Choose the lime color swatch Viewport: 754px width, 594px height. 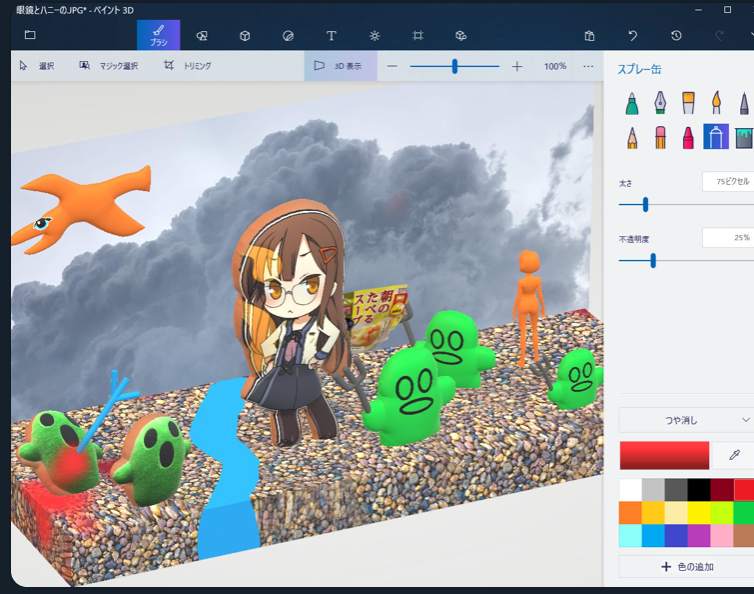722,513
